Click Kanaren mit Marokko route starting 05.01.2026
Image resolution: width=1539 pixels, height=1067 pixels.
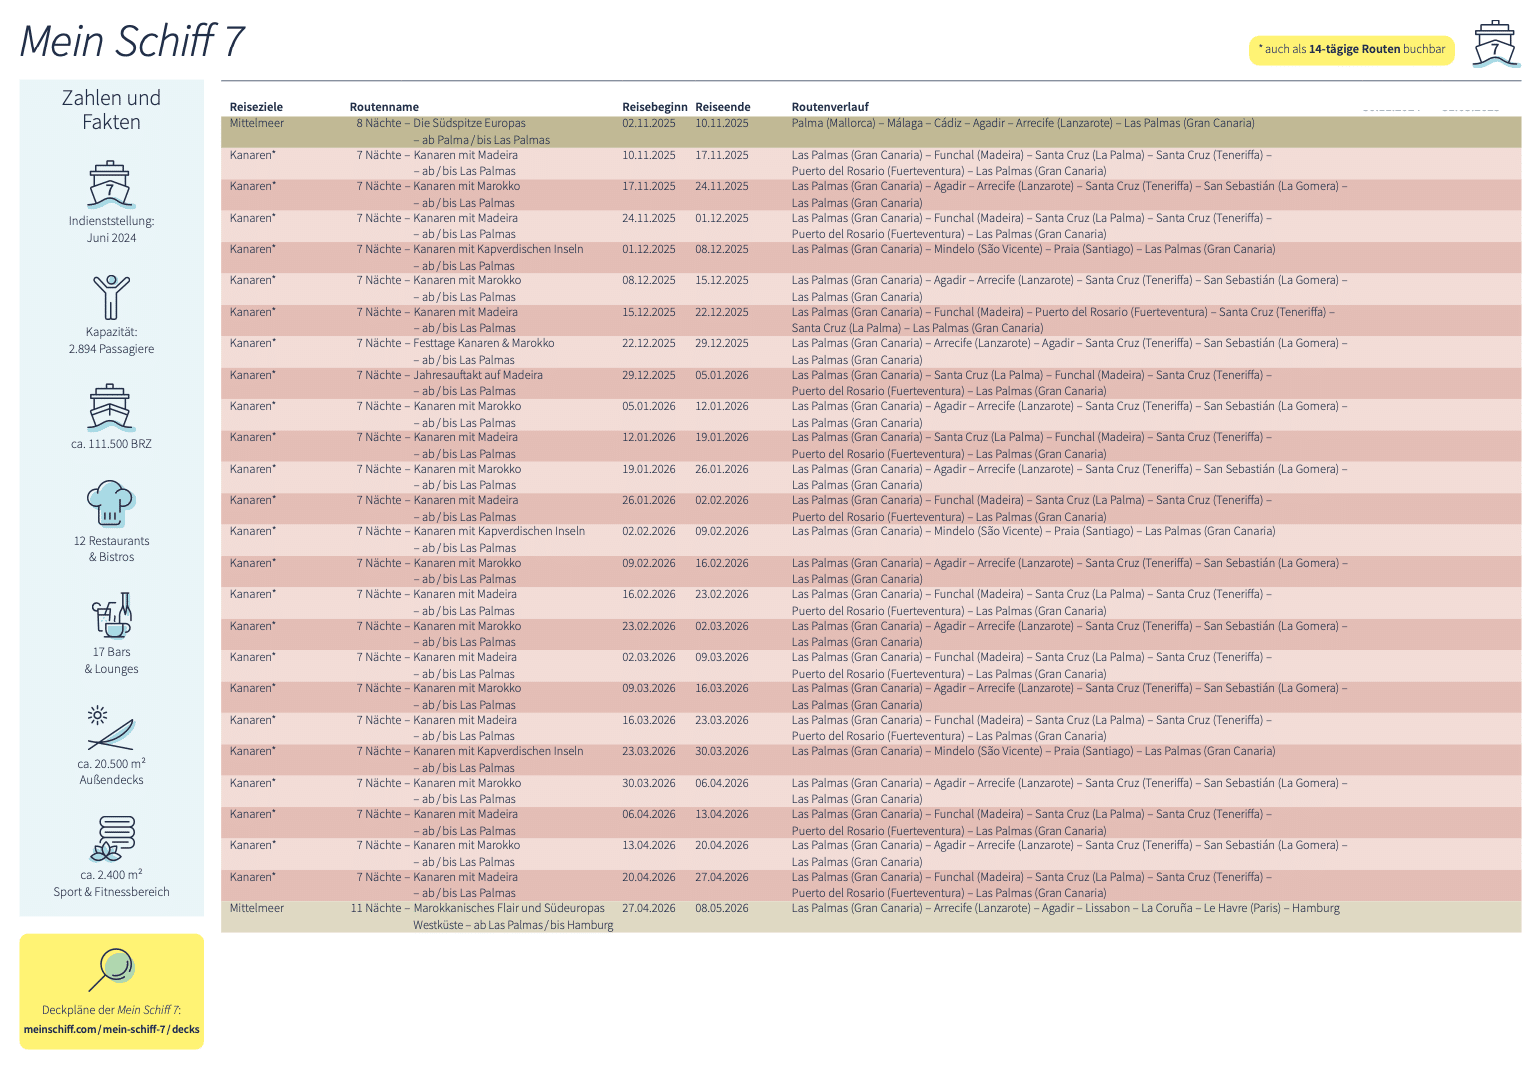pyautogui.click(x=439, y=406)
